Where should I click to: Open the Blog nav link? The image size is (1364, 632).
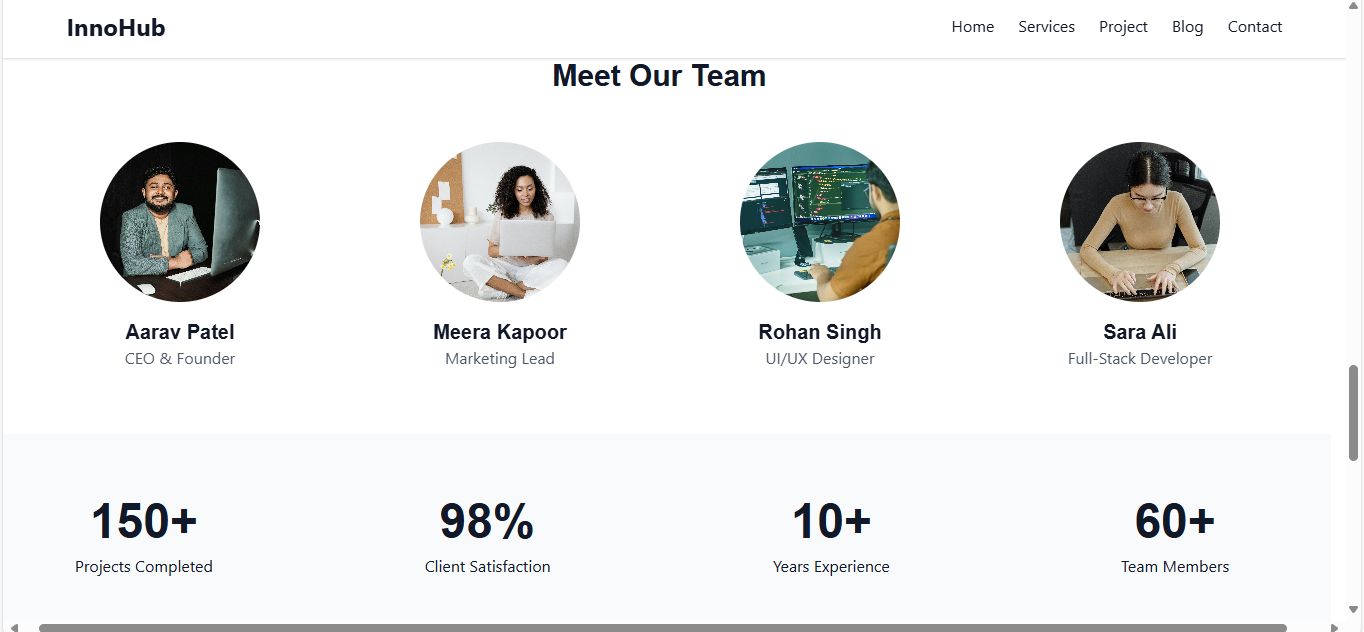(x=1187, y=27)
